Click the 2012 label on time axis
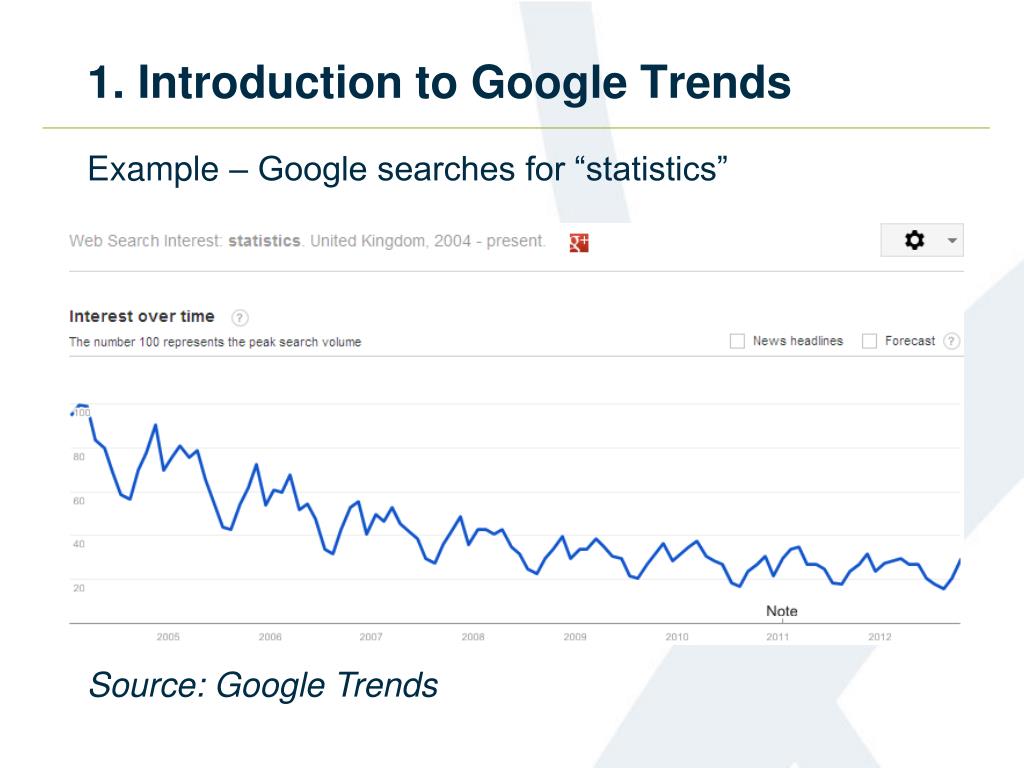Image resolution: width=1024 pixels, height=768 pixels. click(880, 637)
